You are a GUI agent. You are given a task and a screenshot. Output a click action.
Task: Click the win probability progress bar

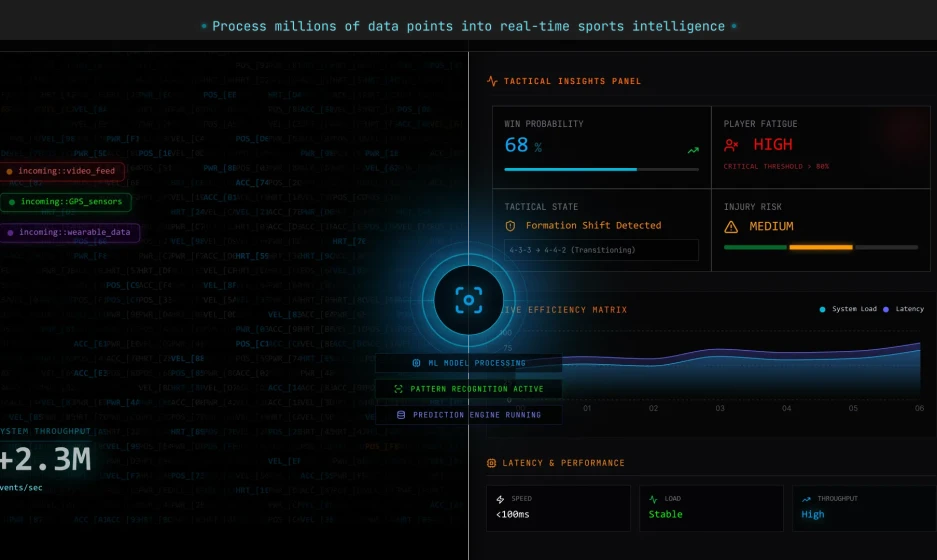click(x=601, y=170)
